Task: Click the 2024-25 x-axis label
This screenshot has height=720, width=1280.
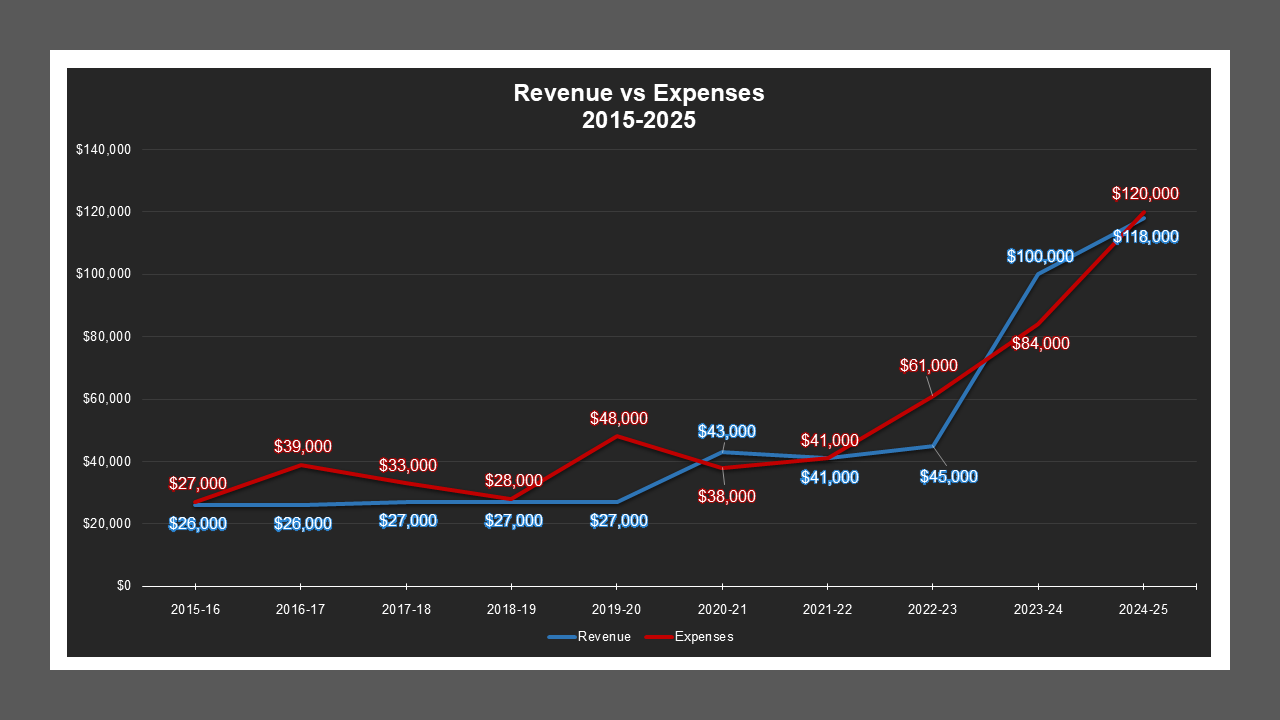Action: (1143, 609)
